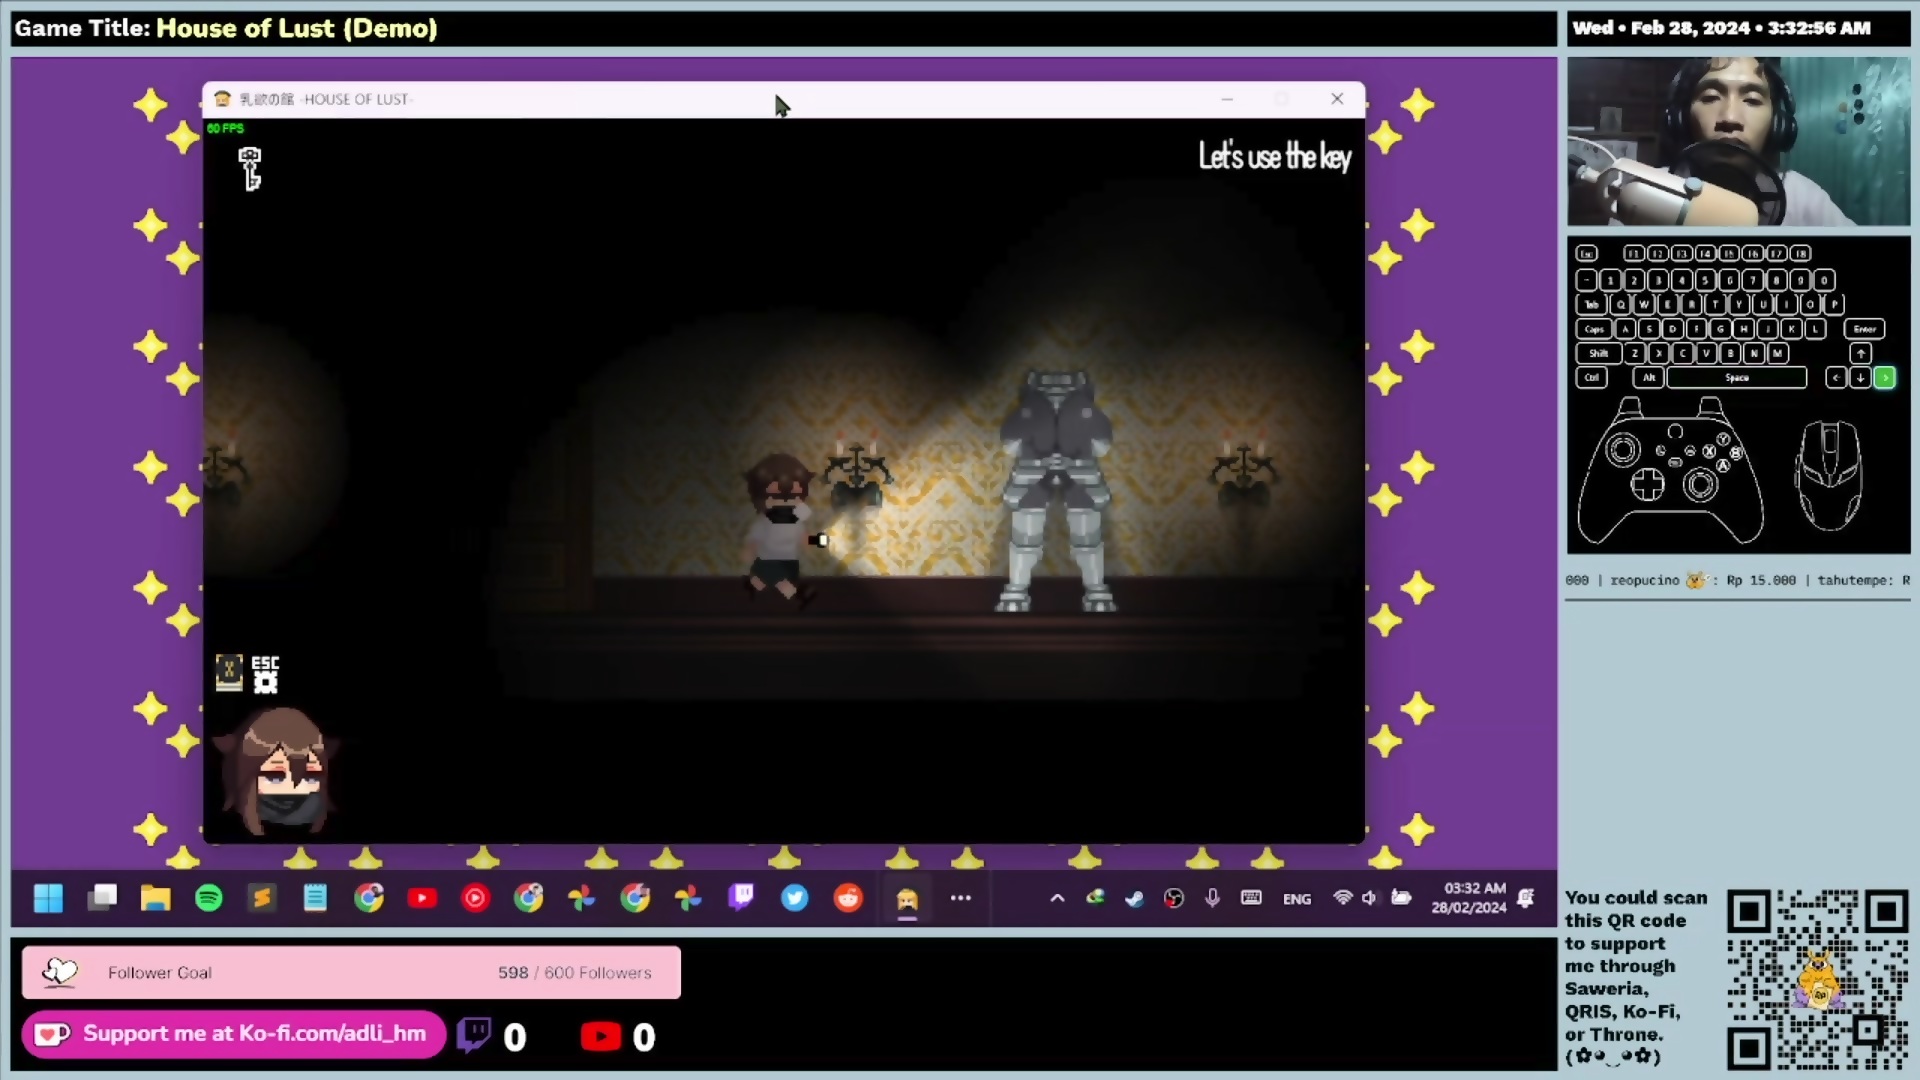Open the Wi-Fi network tray icon
Screen dimensions: 1920x1080
[x=1342, y=898]
